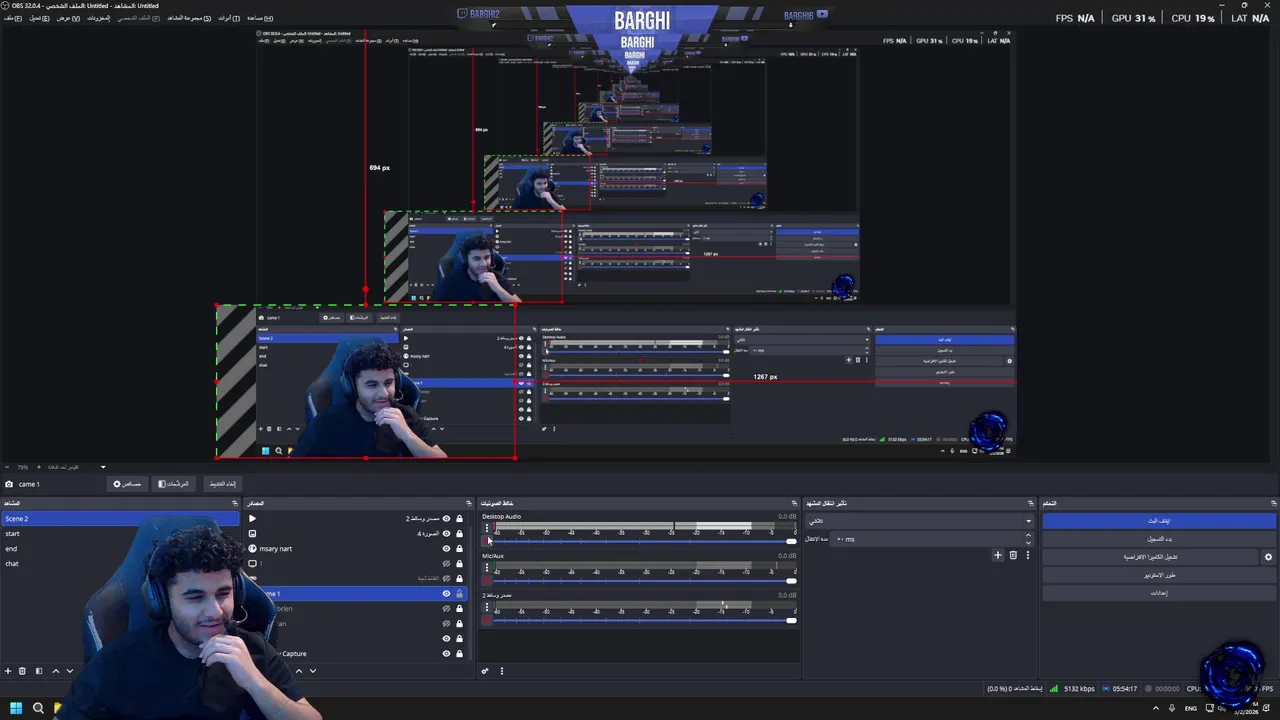This screenshot has width=1280, height=720.
Task: Open the File (F) menu
Action: pos(13,18)
